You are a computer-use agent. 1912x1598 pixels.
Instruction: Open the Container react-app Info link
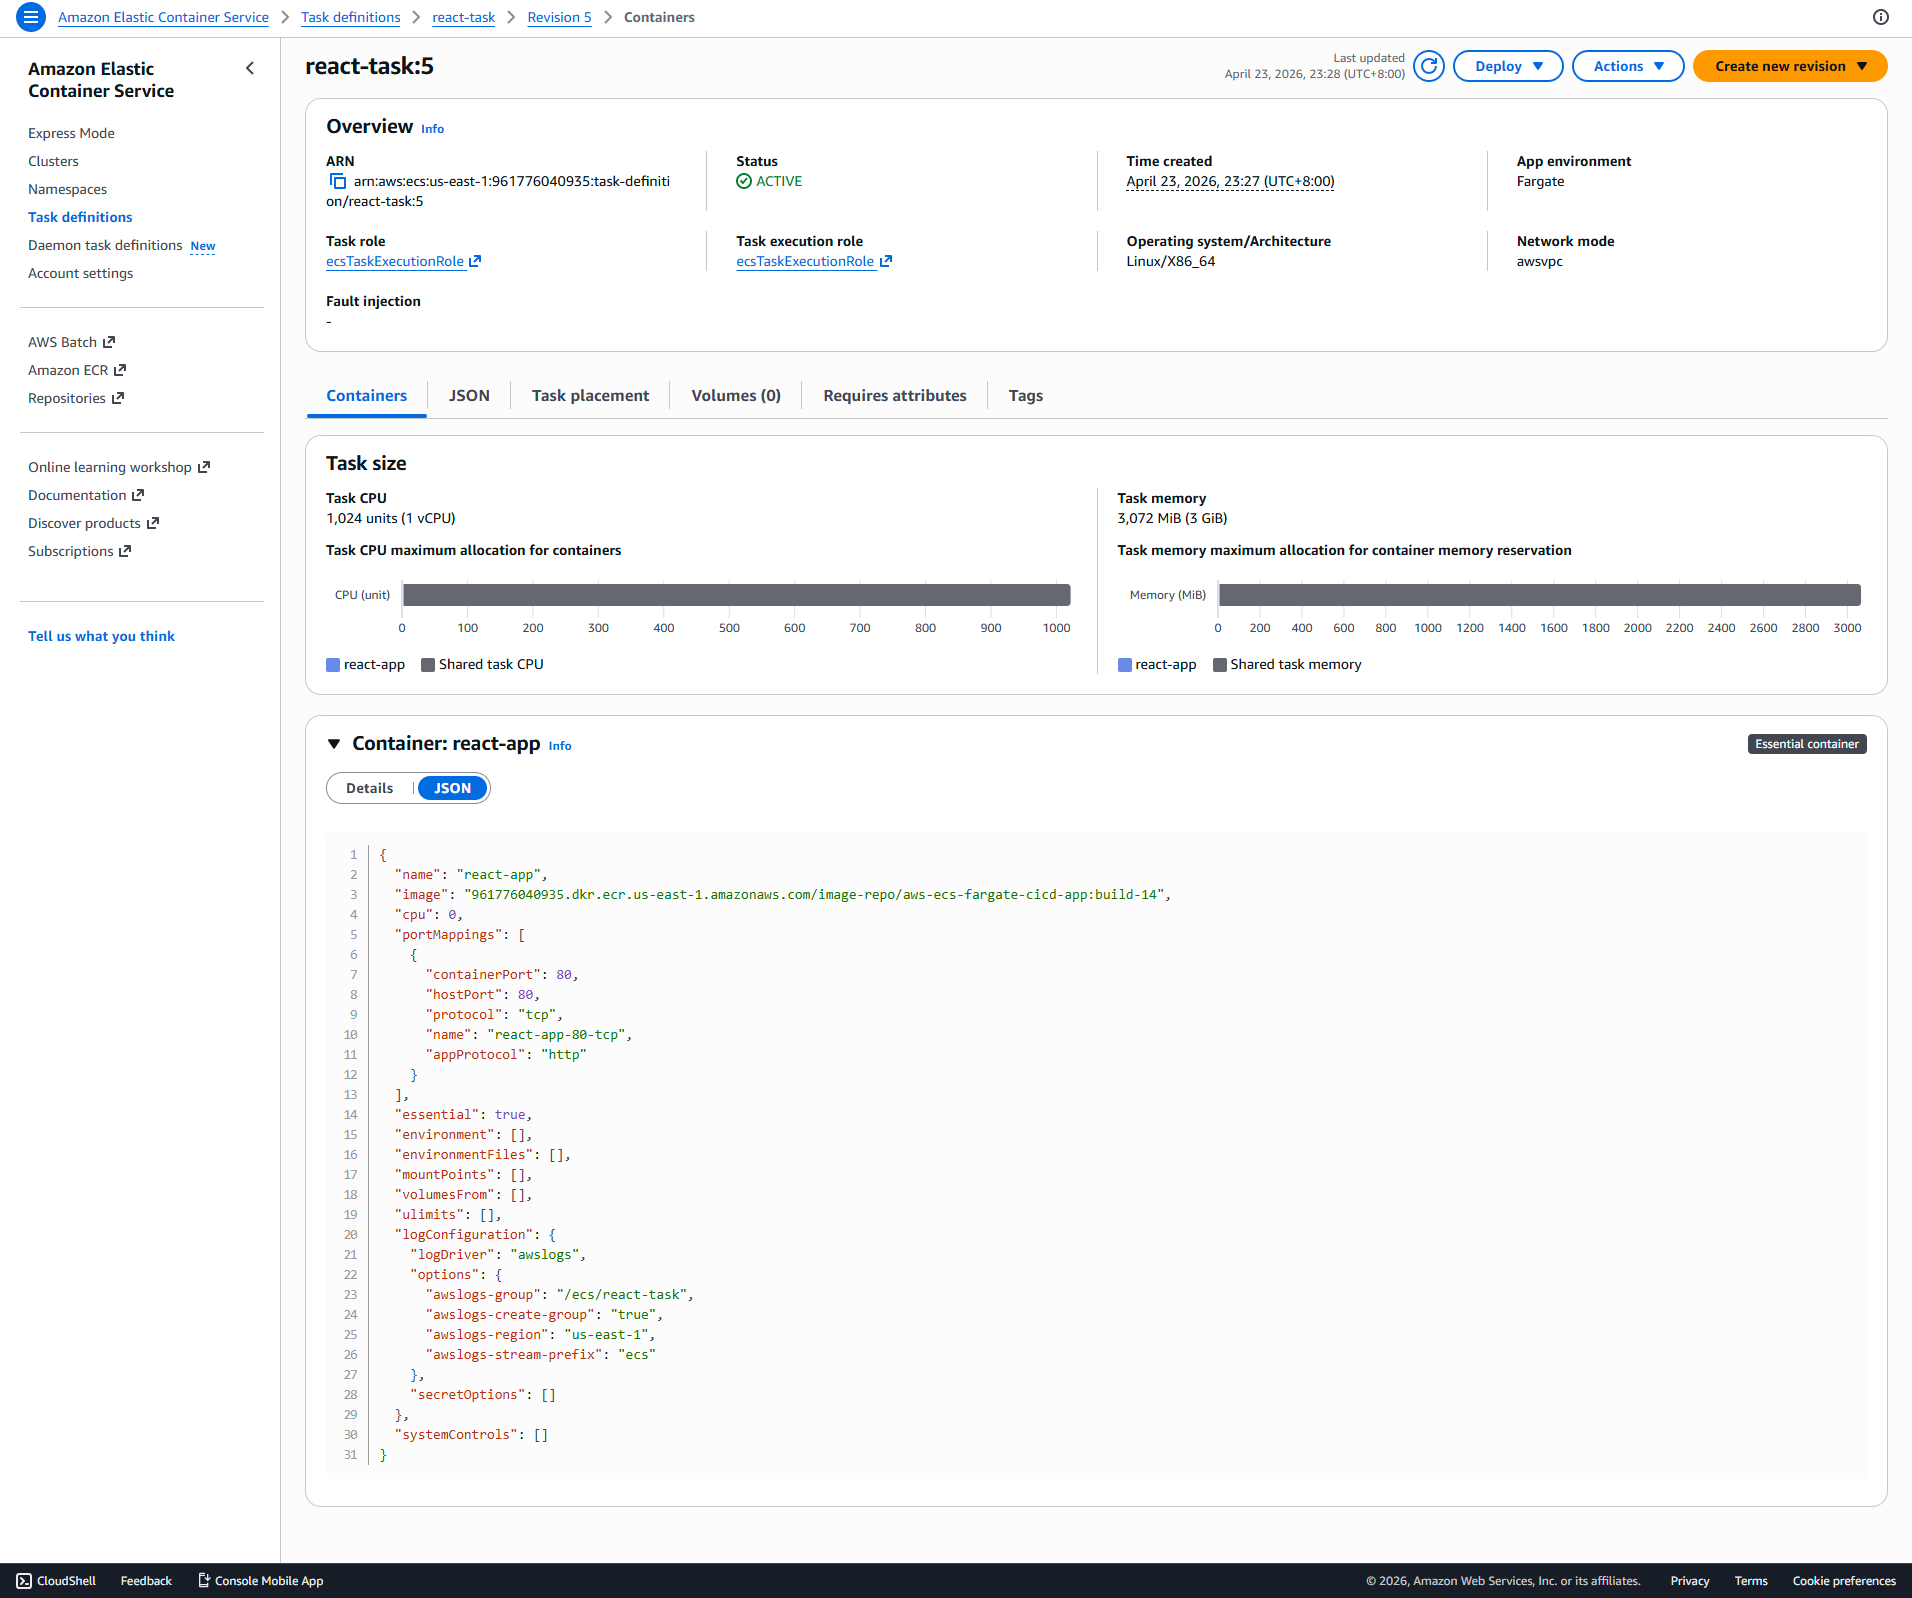tap(560, 746)
